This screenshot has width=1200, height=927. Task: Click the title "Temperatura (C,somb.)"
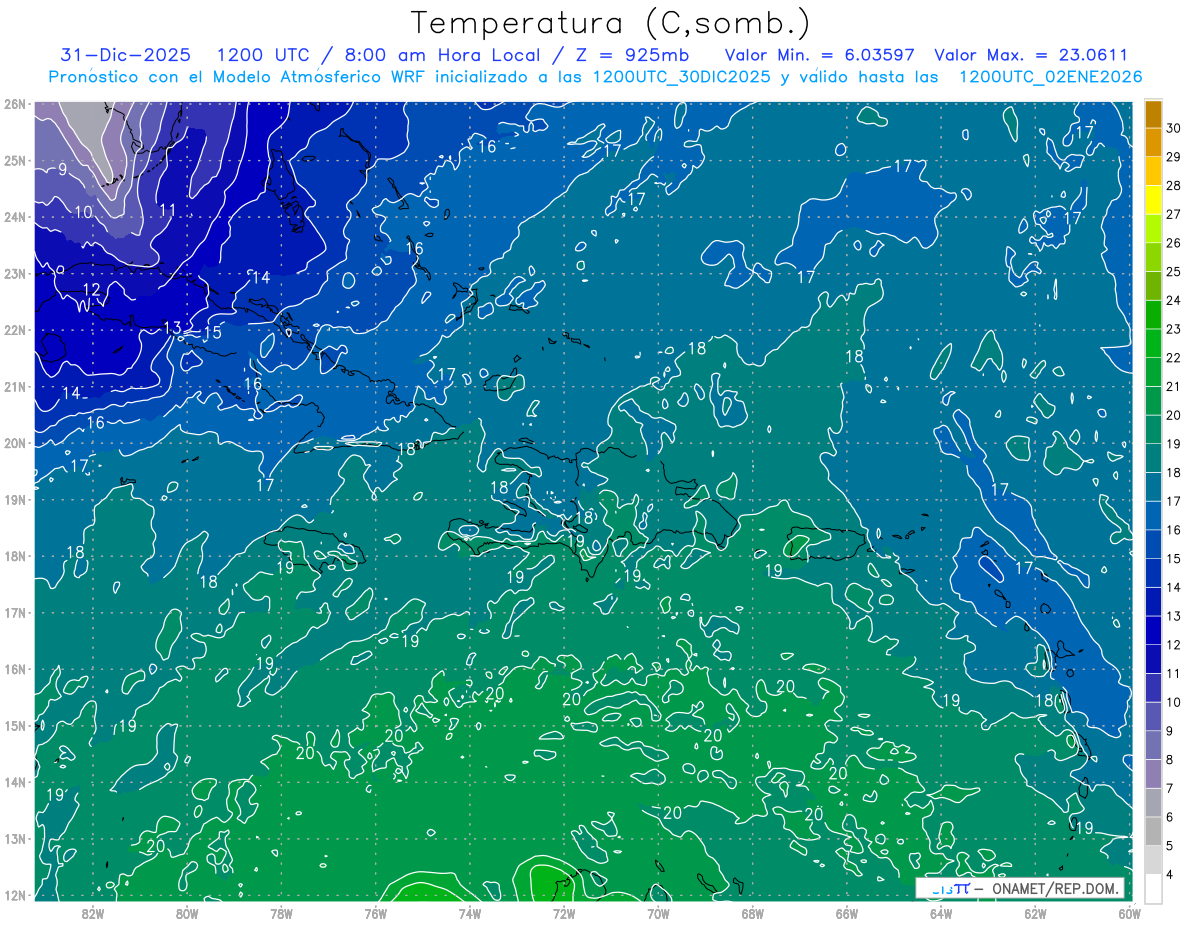click(611, 23)
